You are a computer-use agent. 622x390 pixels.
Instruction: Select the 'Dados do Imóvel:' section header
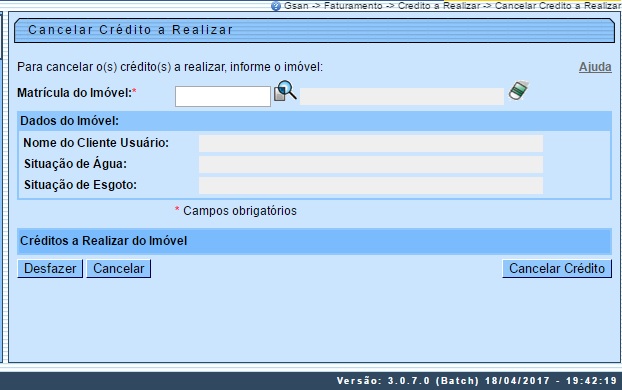coord(314,121)
